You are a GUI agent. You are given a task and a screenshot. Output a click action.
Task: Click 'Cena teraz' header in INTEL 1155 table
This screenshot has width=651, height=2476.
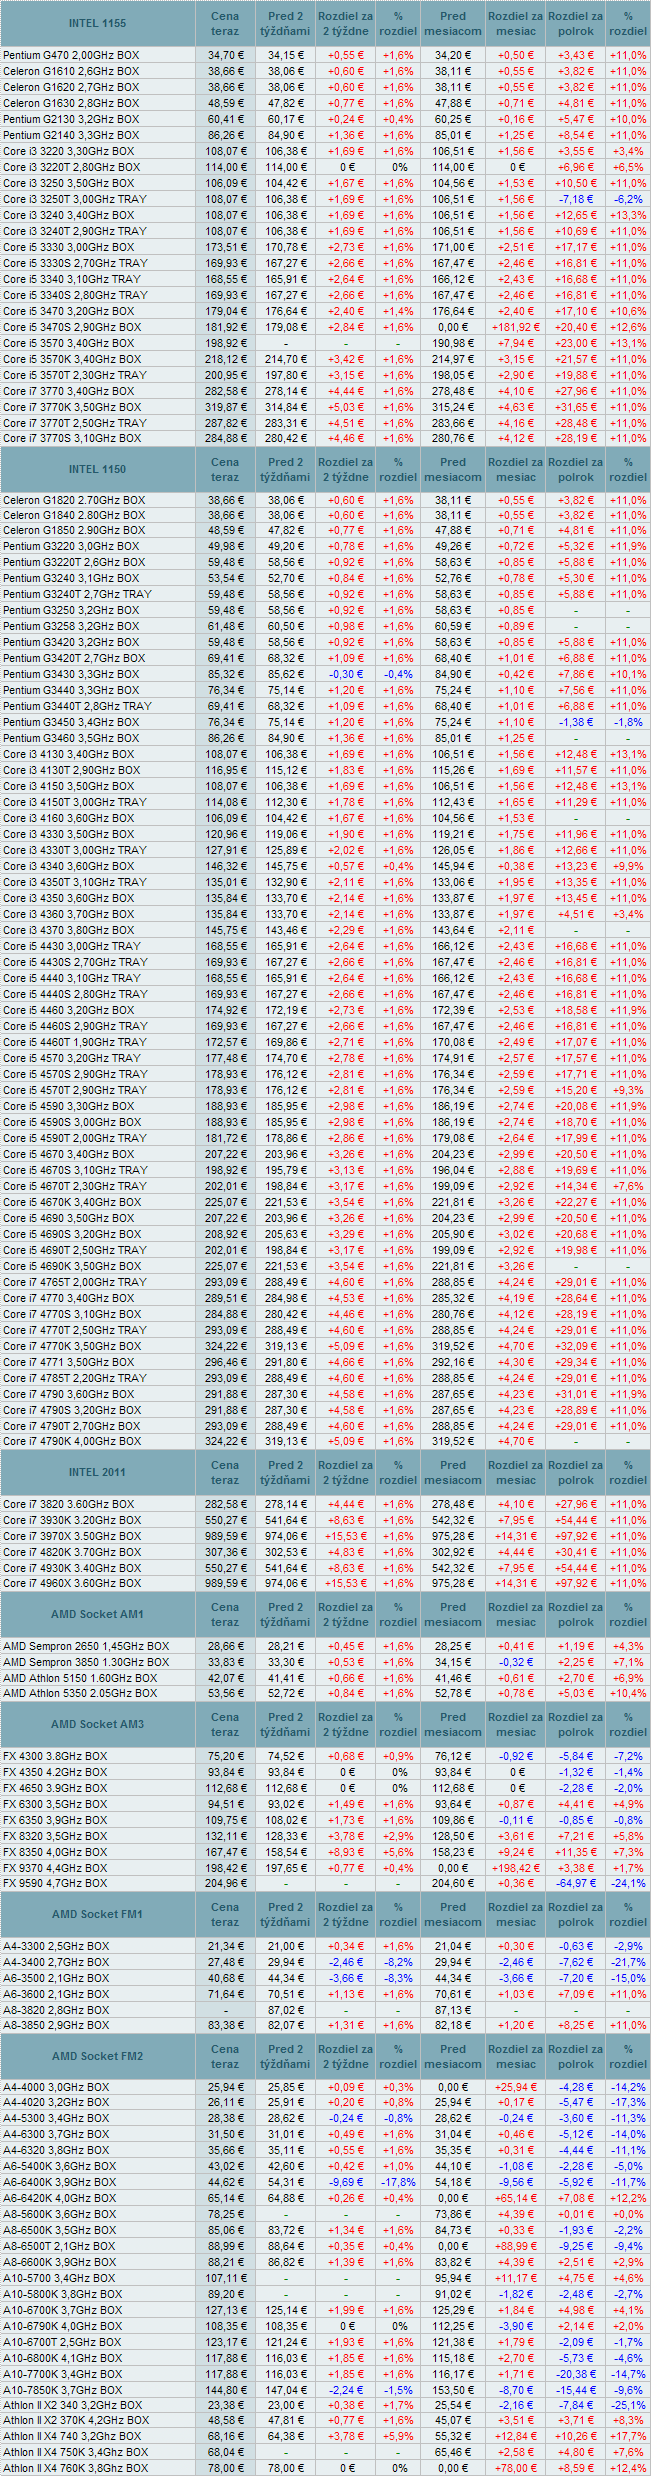[x=225, y=23]
